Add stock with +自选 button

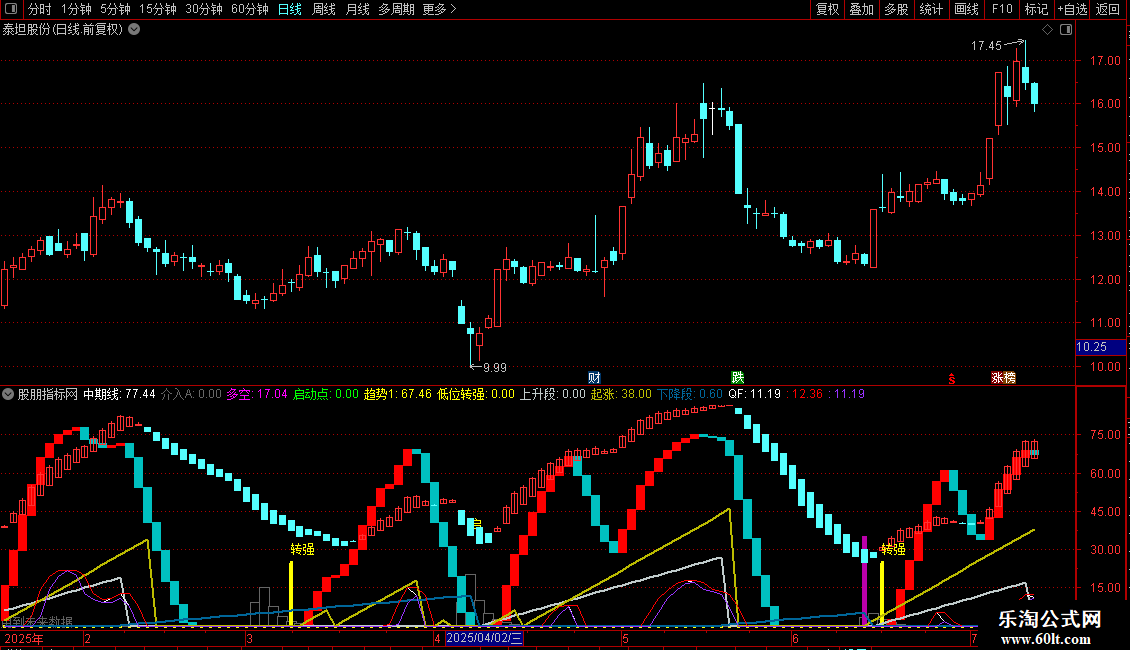pyautogui.click(x=1072, y=9)
